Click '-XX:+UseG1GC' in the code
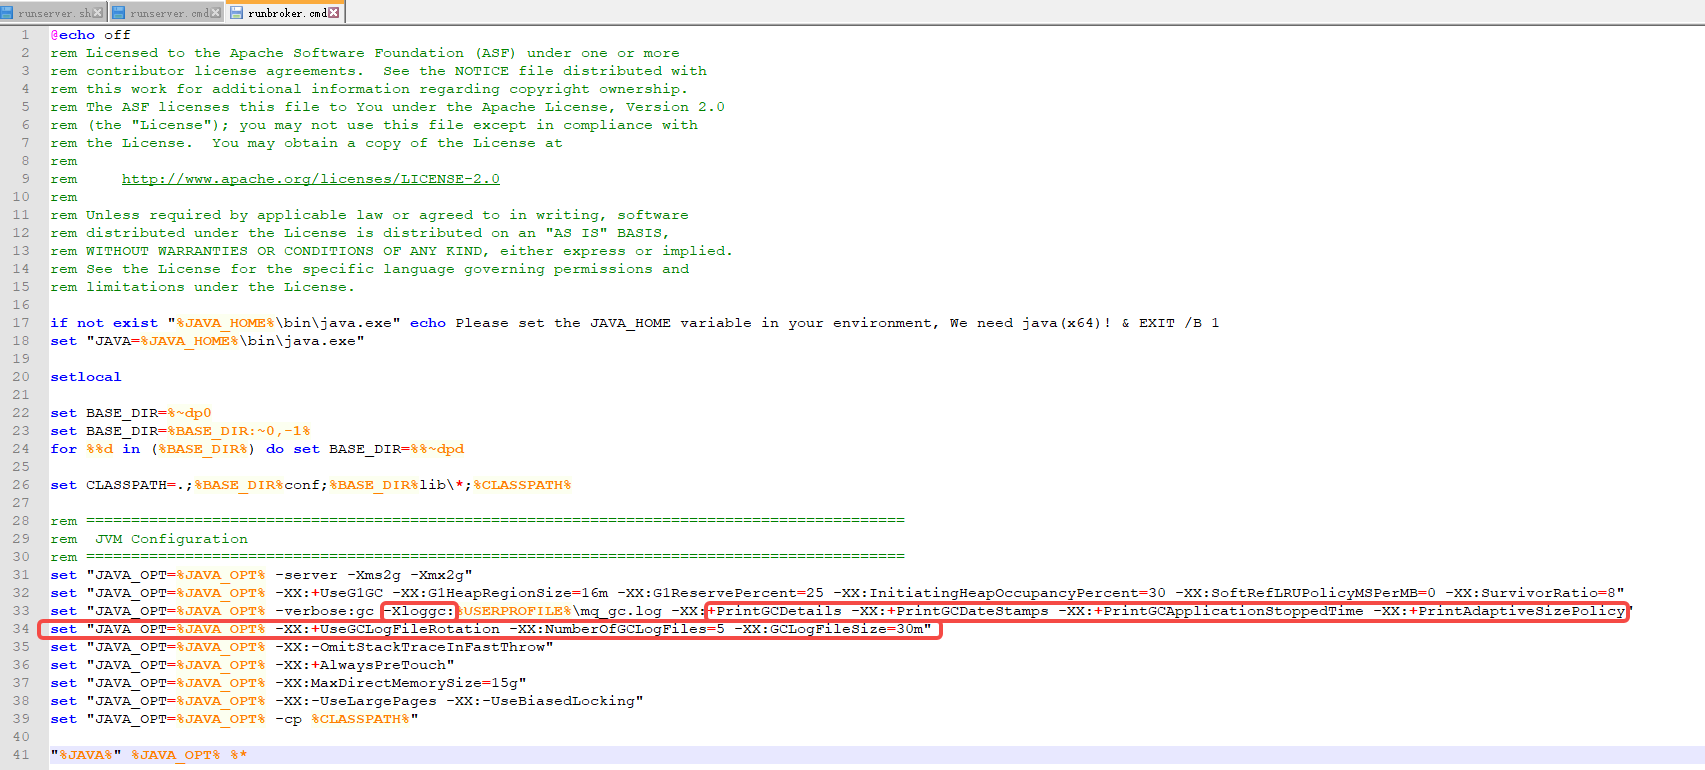The height and width of the screenshot is (770, 1705). point(329,593)
